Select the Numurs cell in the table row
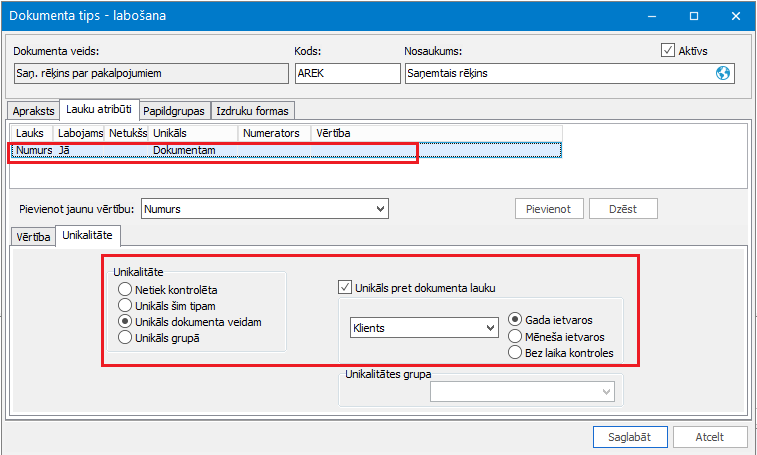Screen dimensions: 757x455 click(x=33, y=150)
